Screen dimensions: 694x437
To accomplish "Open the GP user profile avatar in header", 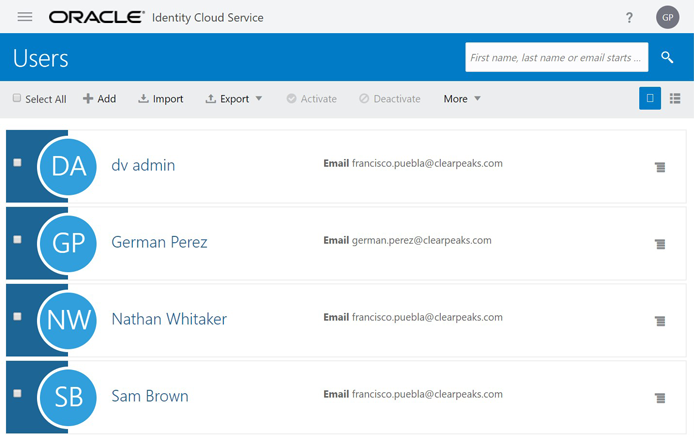I will 667,17.
